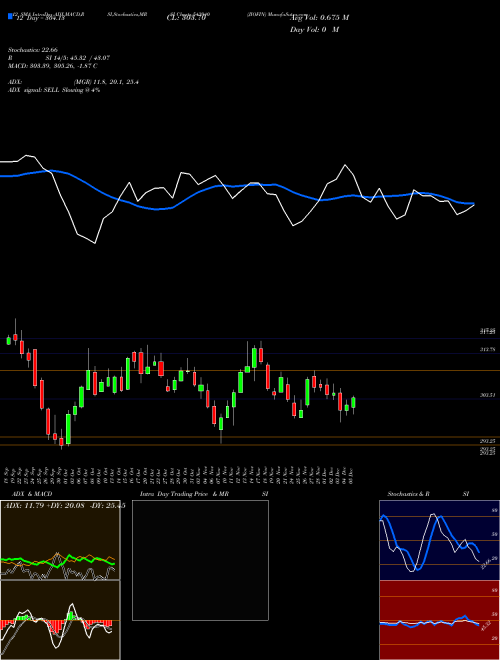Click the 'Stochastics & R' panel title
This screenshot has width=500, height=660.
coord(408,494)
